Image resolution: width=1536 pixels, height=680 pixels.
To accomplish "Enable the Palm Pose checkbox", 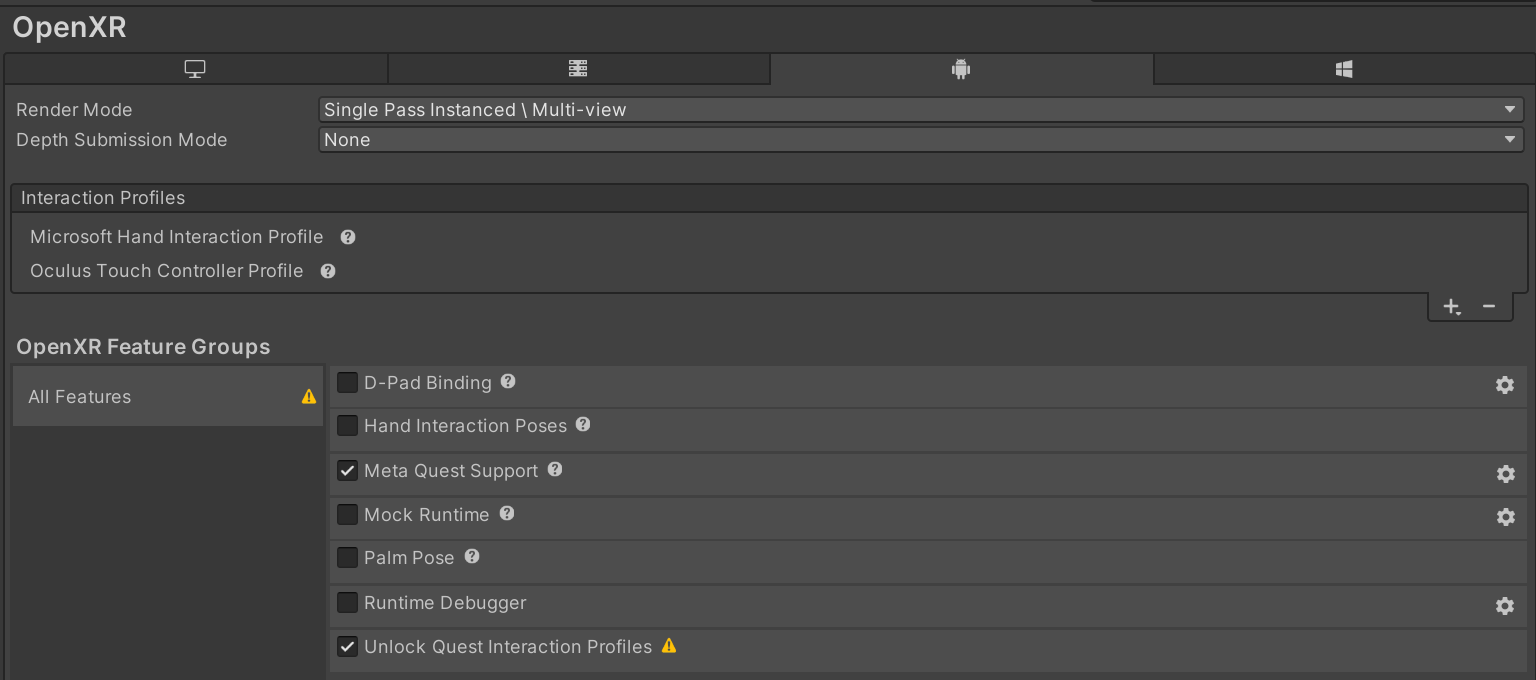I will click(347, 558).
